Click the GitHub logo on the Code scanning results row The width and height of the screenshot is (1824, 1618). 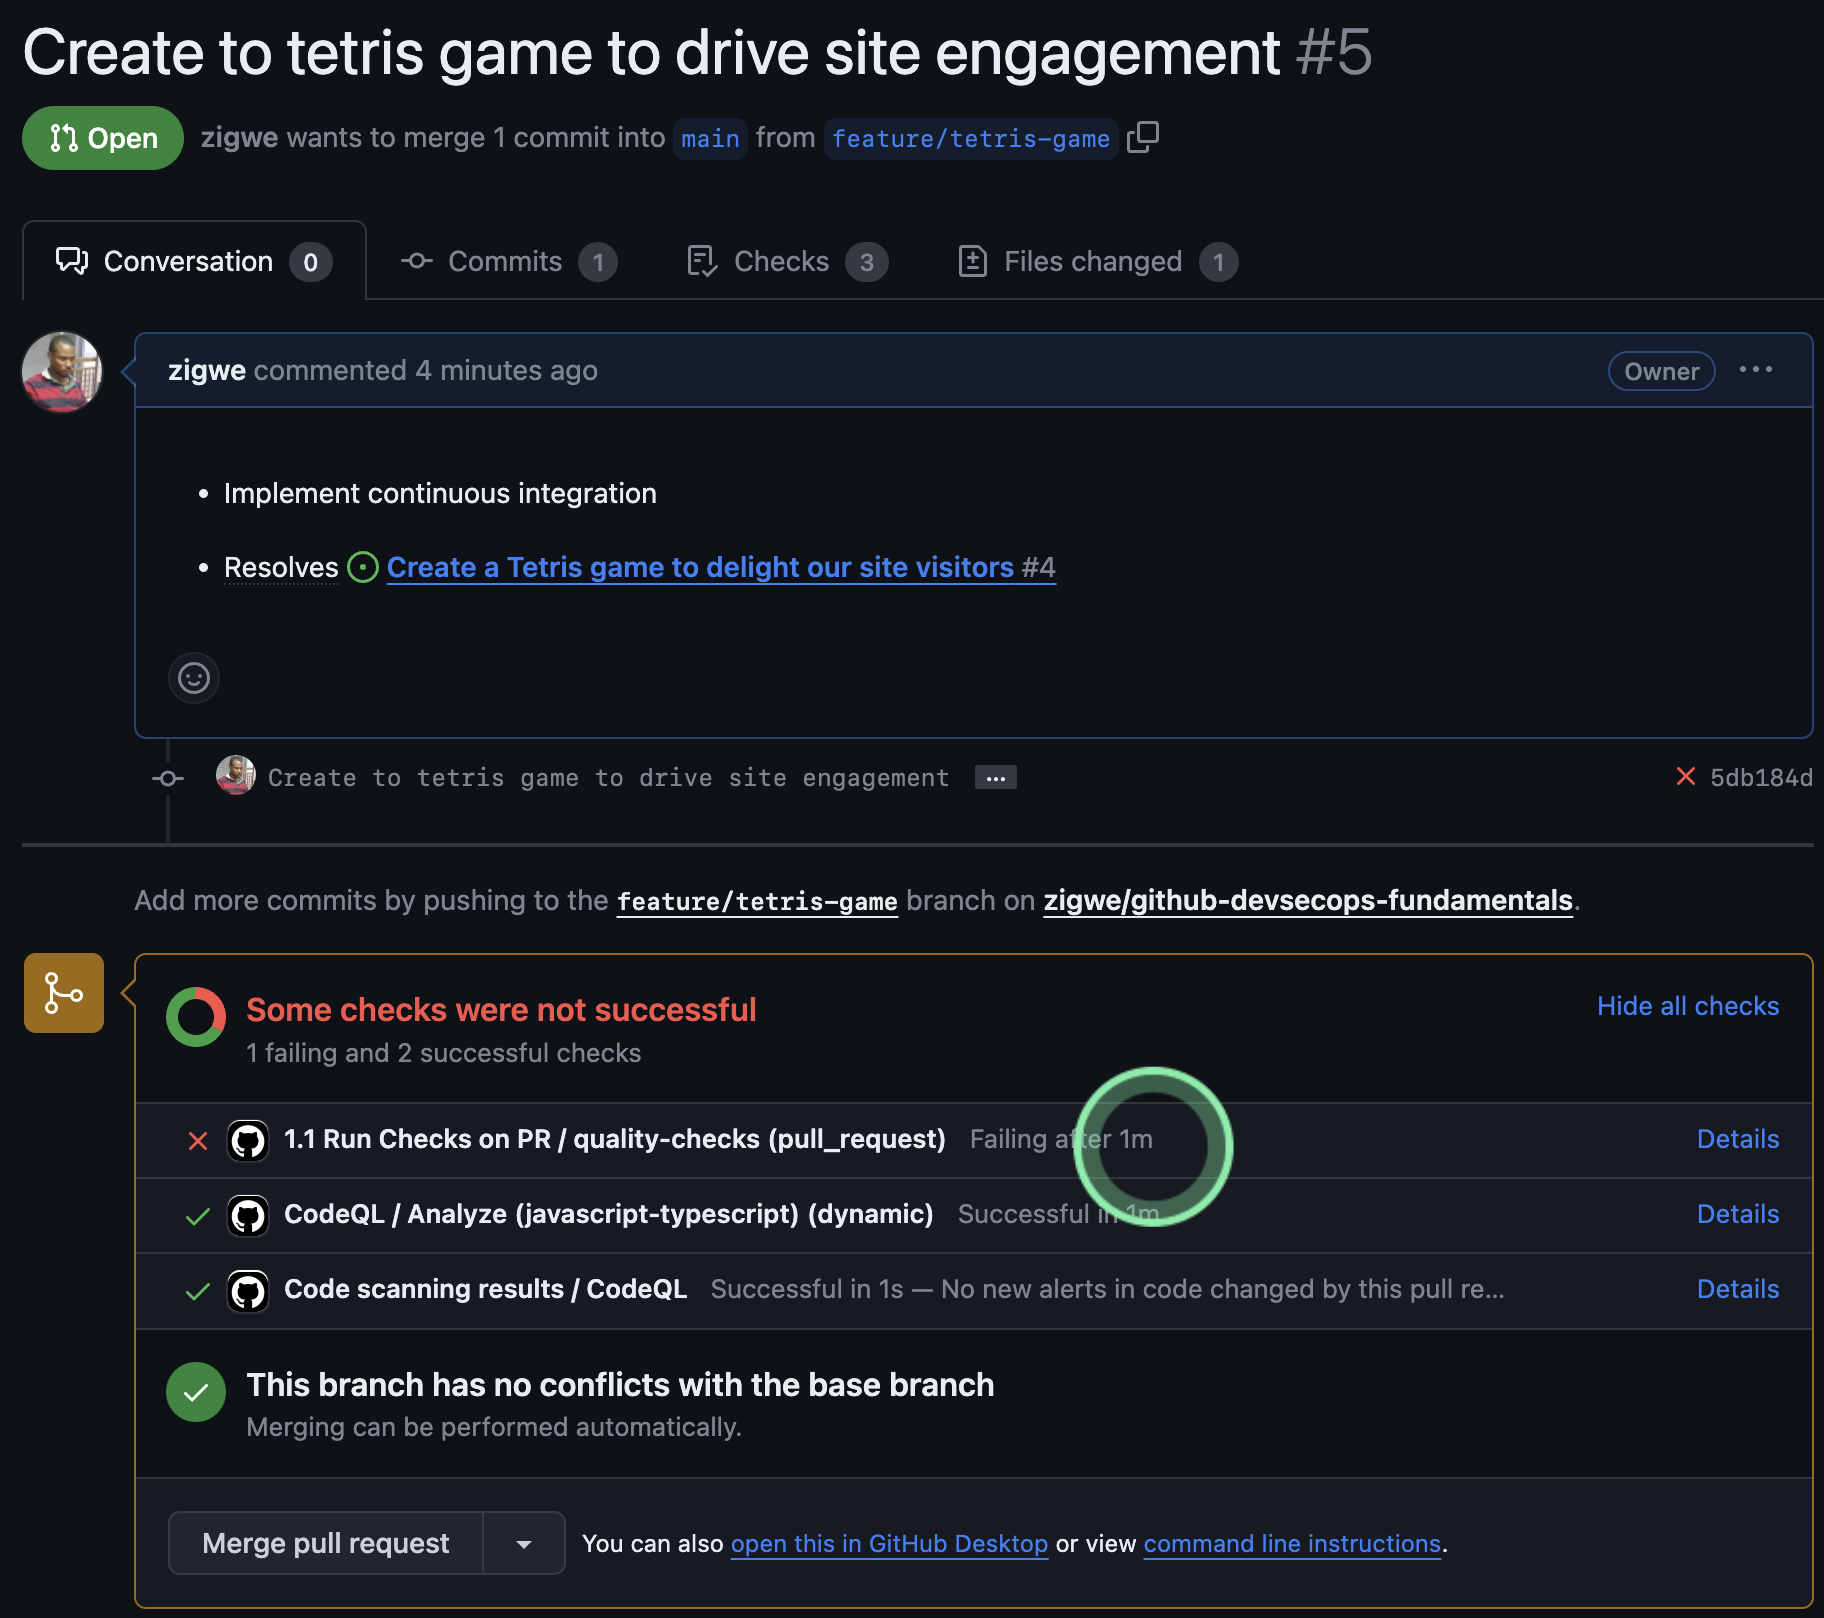(248, 1291)
